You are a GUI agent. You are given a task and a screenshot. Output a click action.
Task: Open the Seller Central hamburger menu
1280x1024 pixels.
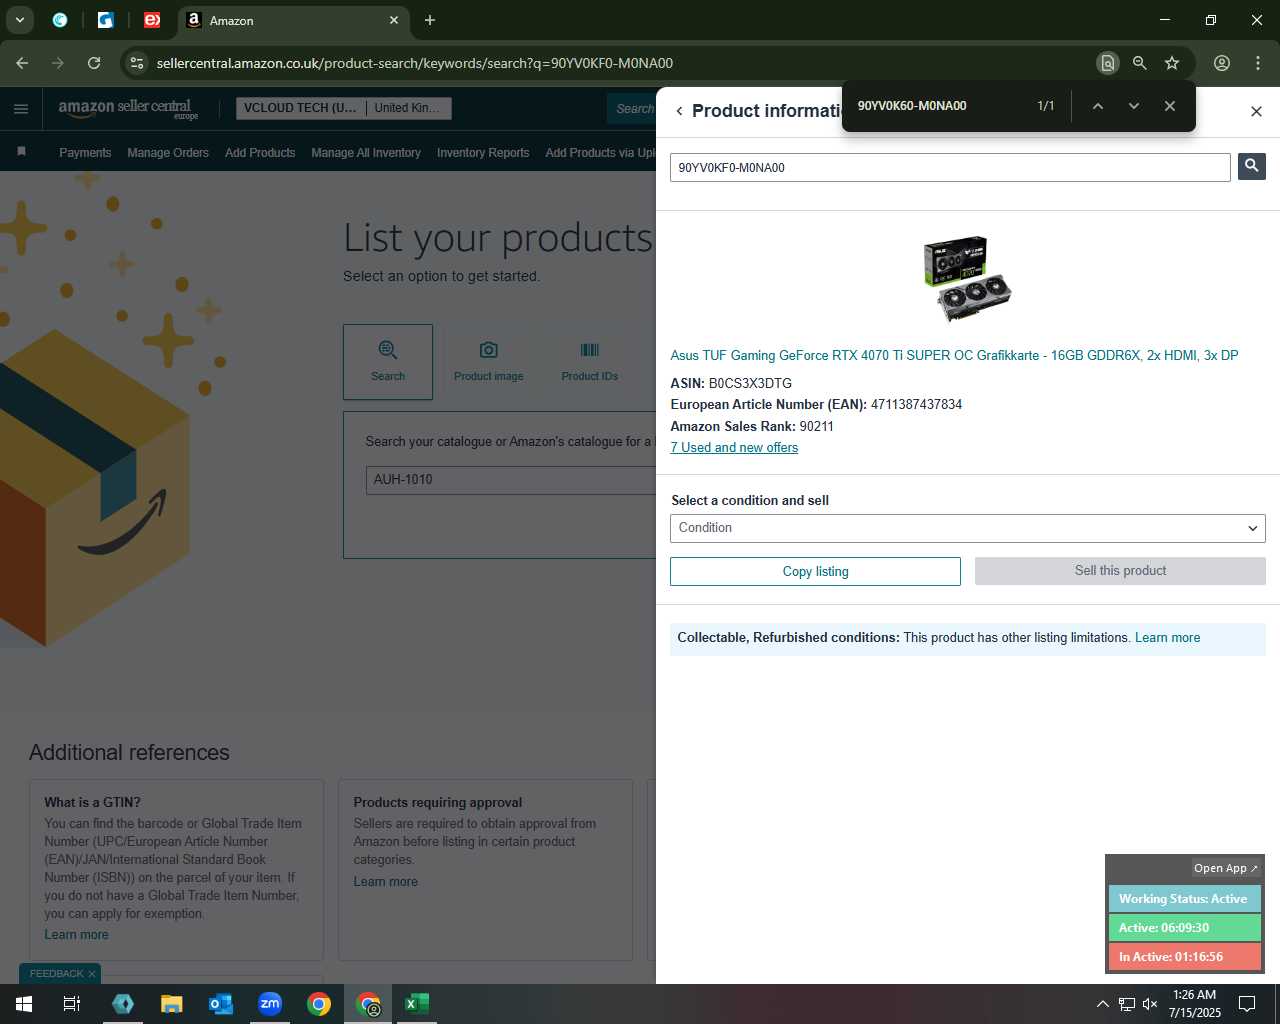pyautogui.click(x=21, y=109)
